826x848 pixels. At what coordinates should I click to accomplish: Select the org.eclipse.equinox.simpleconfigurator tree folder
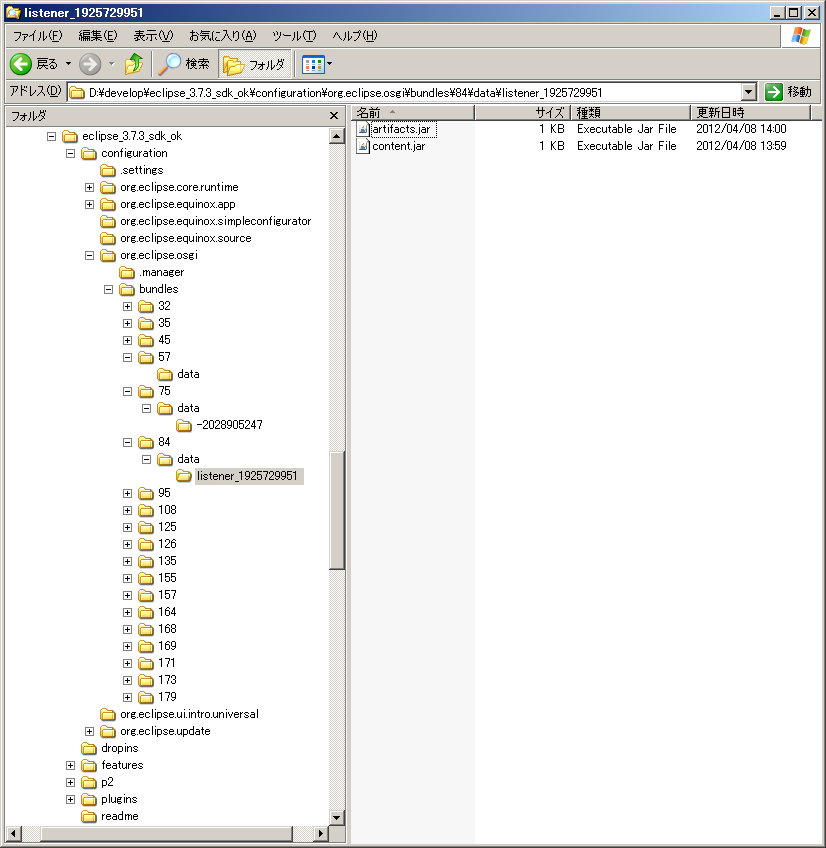click(215, 221)
